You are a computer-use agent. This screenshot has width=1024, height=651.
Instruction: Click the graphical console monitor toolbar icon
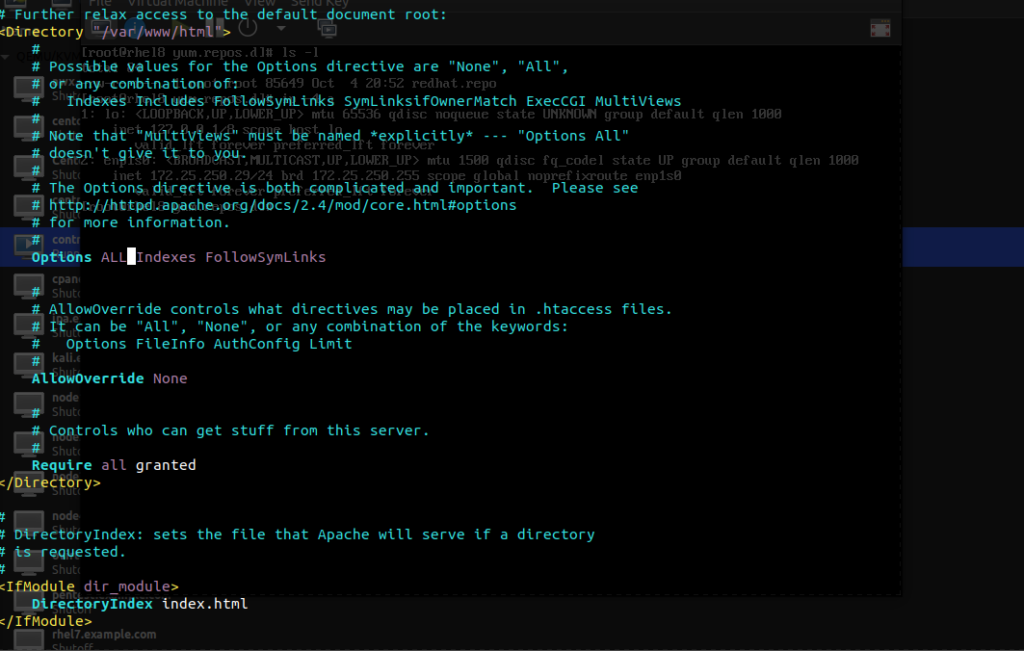point(101,28)
